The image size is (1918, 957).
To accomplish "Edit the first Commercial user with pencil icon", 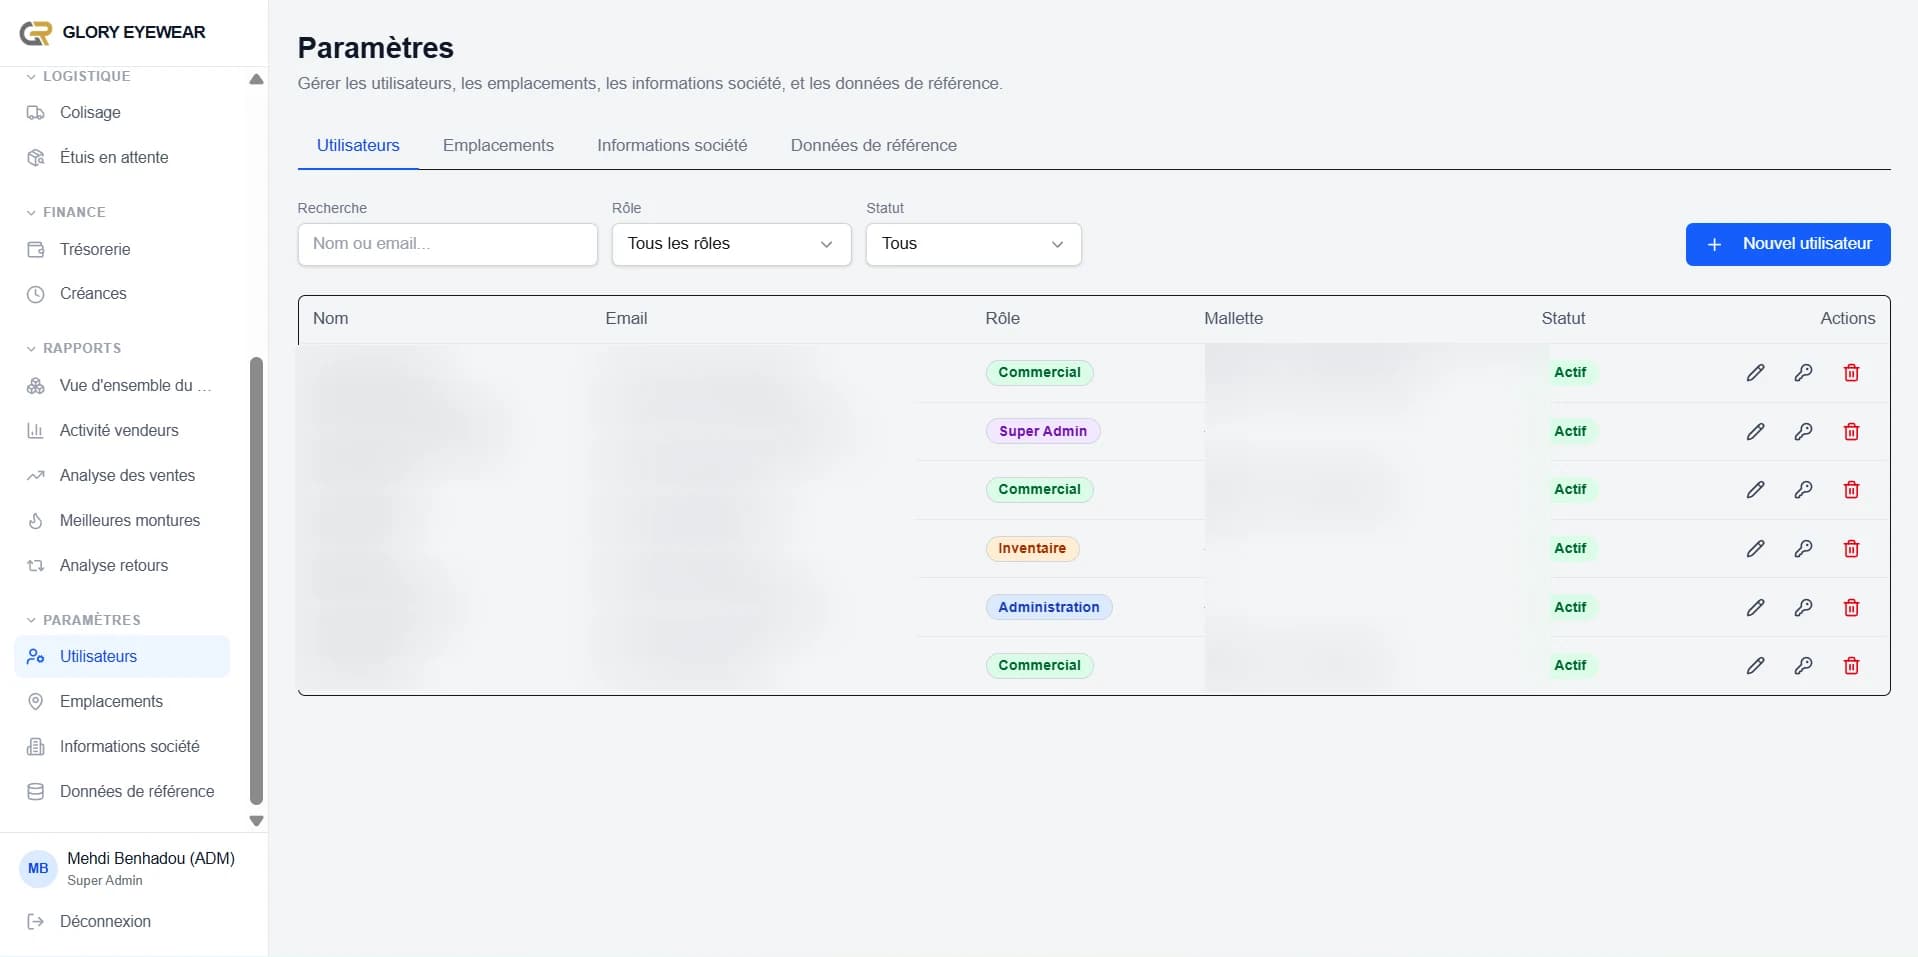I will point(1755,373).
